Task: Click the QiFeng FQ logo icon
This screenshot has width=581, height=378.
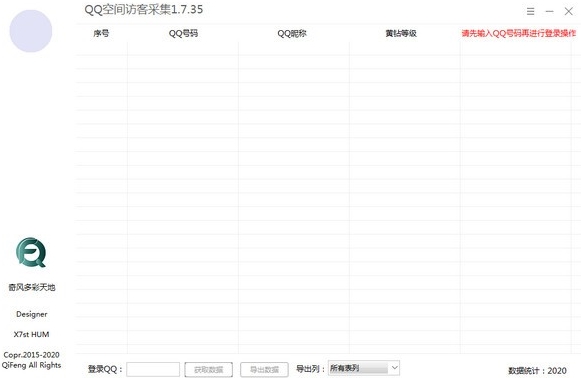Action: 31,252
